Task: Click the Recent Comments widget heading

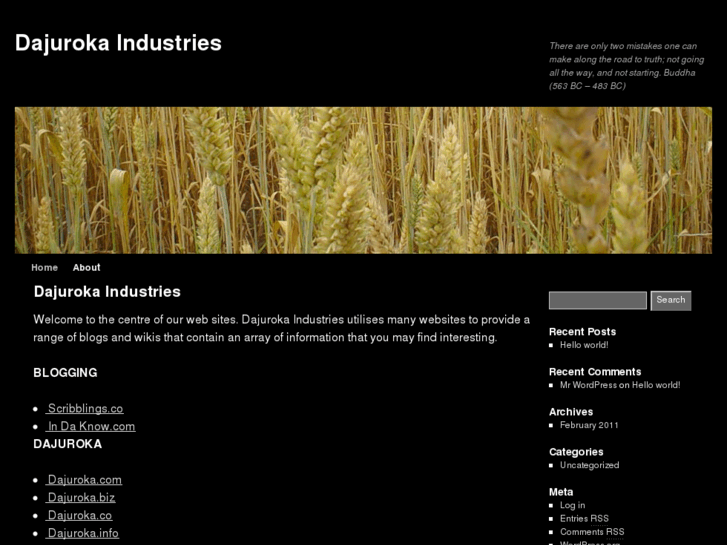Action: coord(595,372)
